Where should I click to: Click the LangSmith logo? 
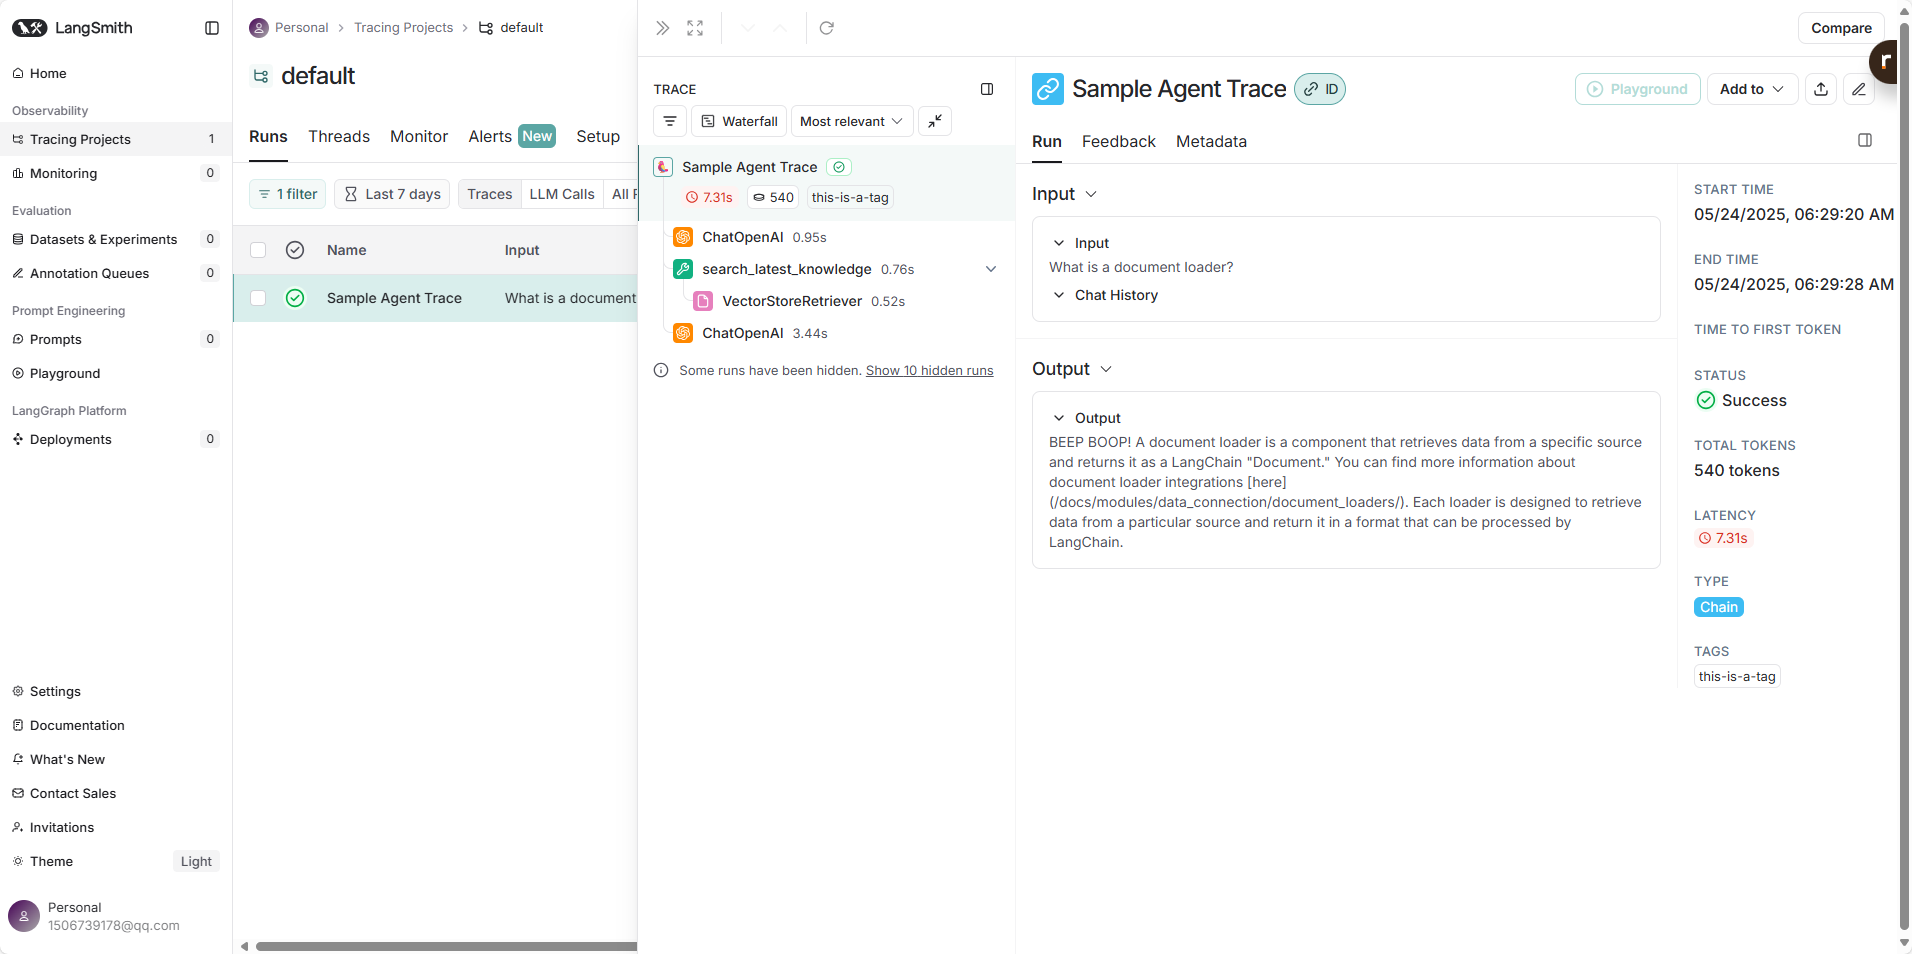click(x=72, y=28)
